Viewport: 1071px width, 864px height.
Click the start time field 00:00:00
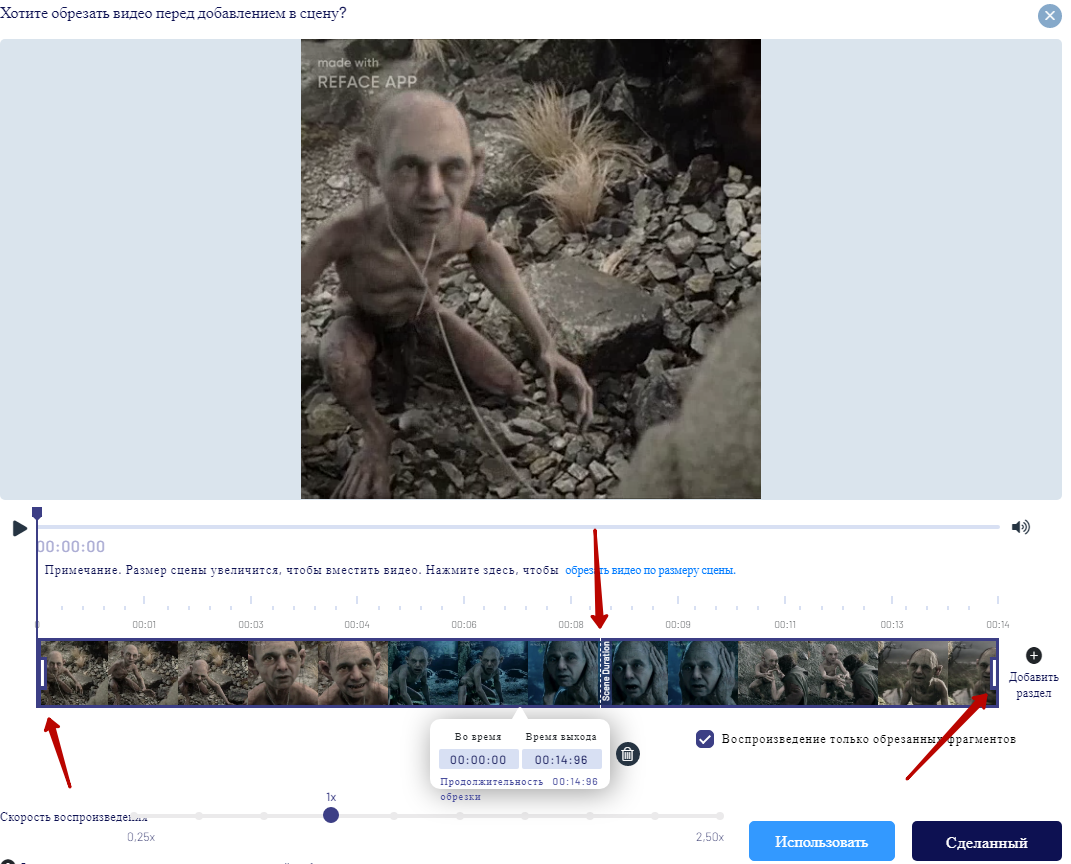click(x=478, y=760)
